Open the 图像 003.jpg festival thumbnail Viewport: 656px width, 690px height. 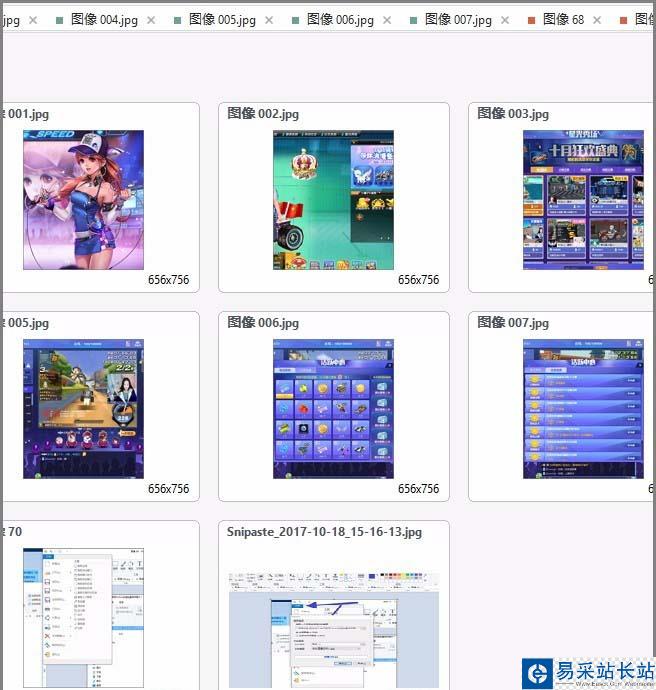pos(583,200)
